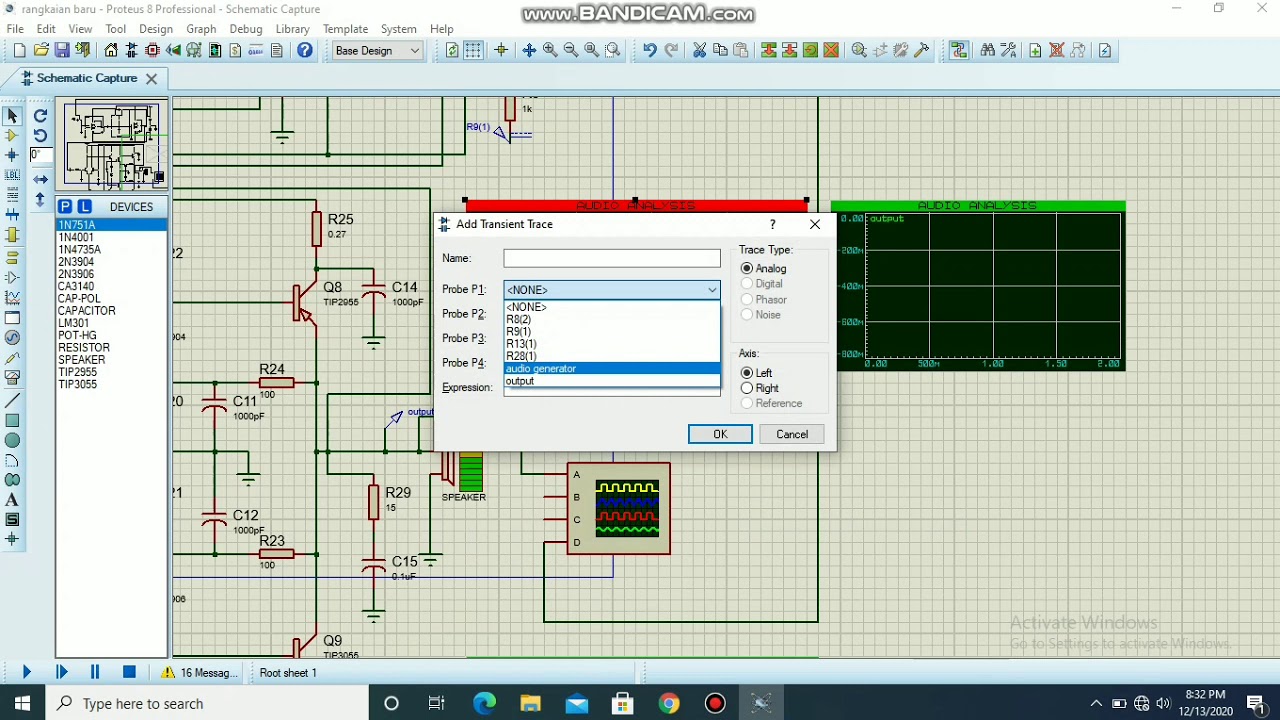Click the Pick devices P button
This screenshot has height=720, width=1280.
65,206
